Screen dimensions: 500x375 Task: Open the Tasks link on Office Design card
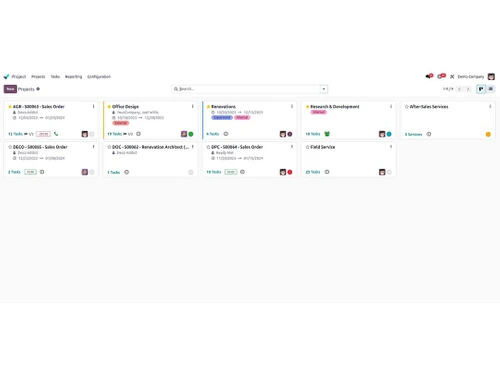pos(114,134)
